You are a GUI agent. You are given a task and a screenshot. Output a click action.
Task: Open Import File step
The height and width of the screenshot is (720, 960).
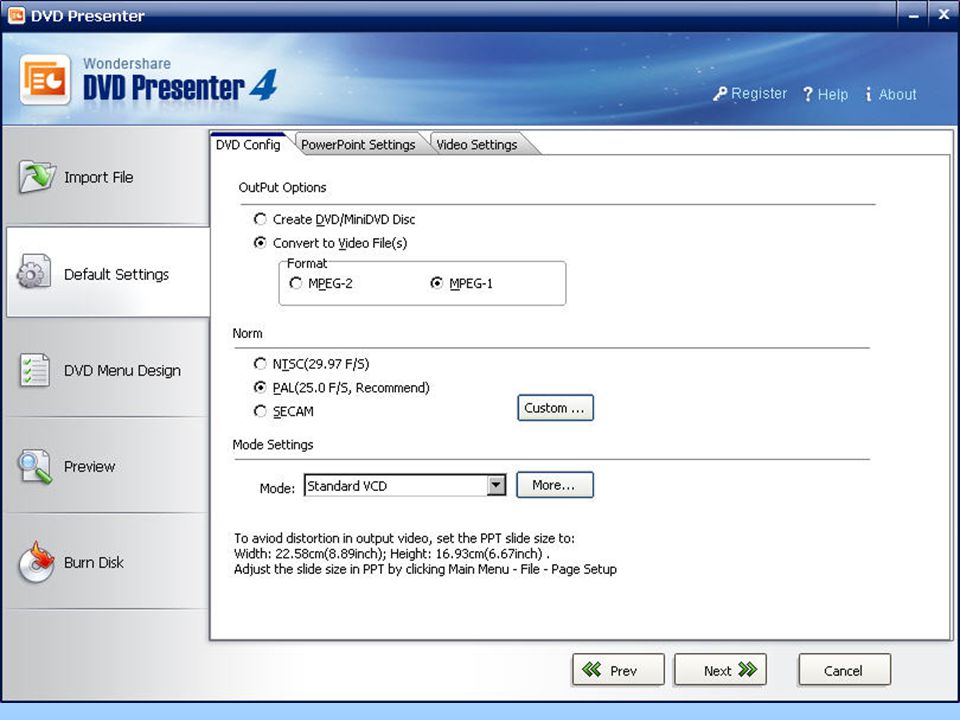[x=107, y=176]
